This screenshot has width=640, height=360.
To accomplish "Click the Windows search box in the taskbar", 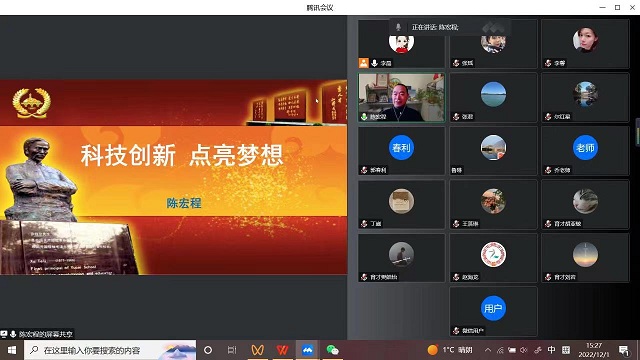I will pos(110,350).
